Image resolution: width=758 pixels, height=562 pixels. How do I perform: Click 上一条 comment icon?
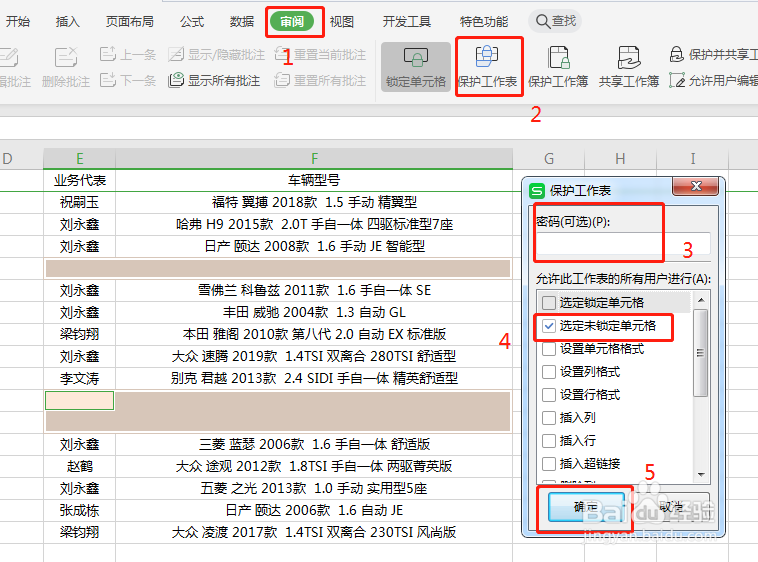[x=108, y=54]
